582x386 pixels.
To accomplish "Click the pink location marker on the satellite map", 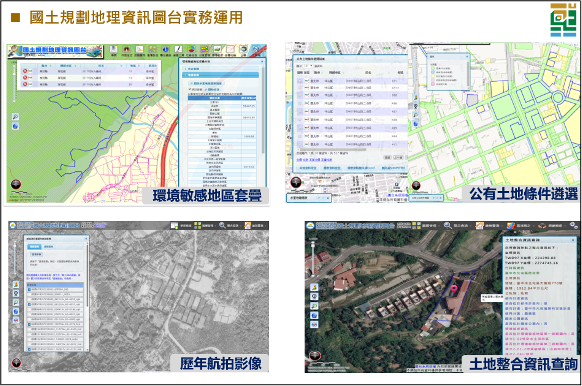I will click(x=454, y=289).
